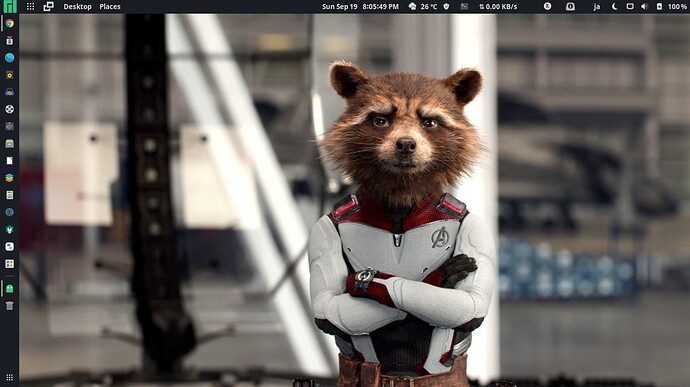Click the date and time clock

pyautogui.click(x=360, y=7)
